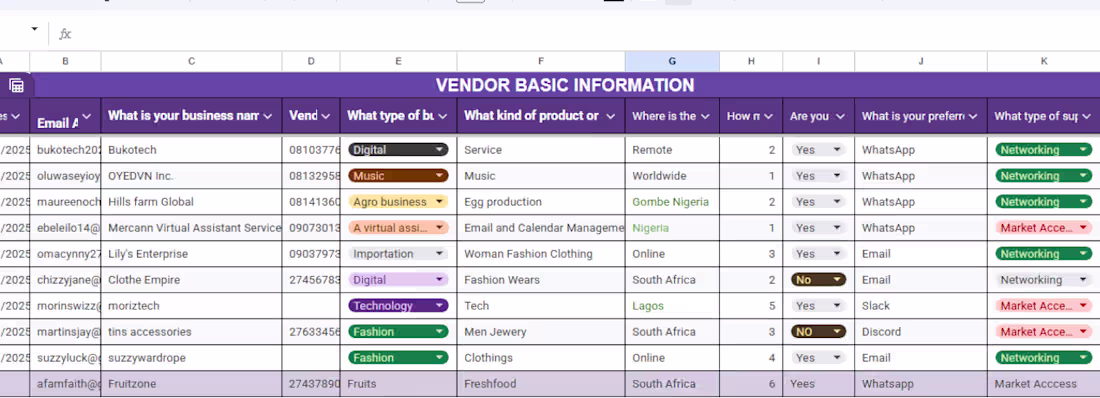Open the NO chip in the tins accessories row
Screen dimensions: 1100x398
coord(819,332)
